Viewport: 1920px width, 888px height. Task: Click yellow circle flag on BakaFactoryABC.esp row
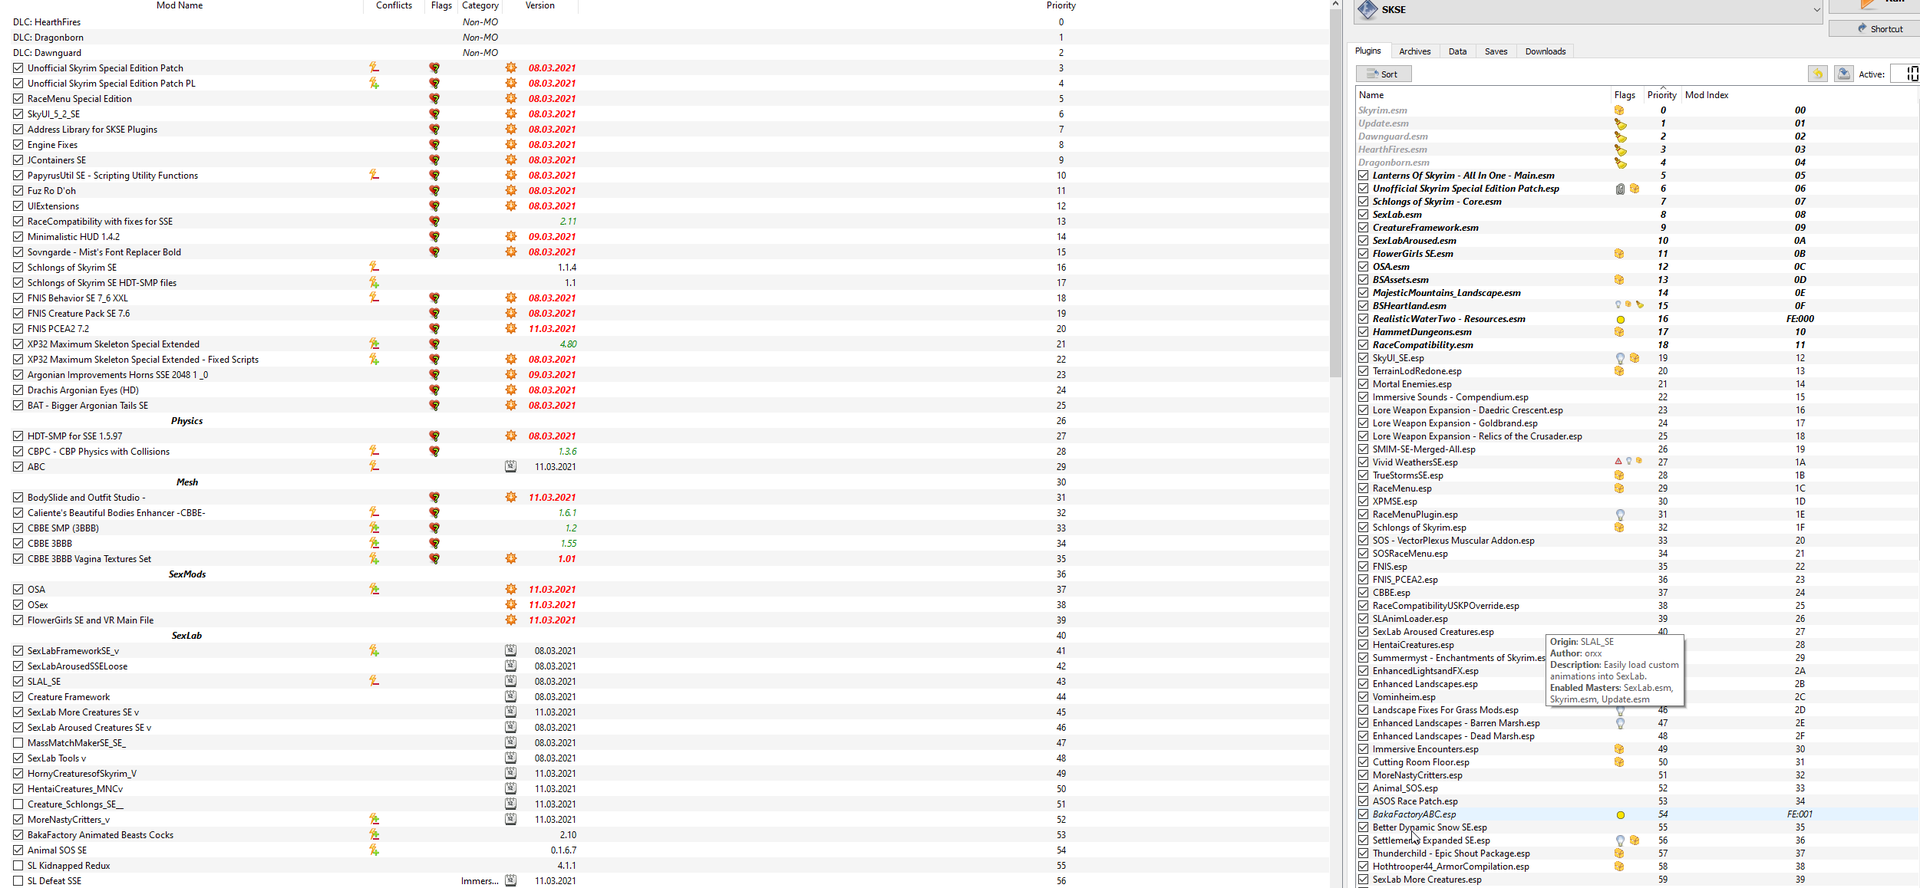(1620, 815)
